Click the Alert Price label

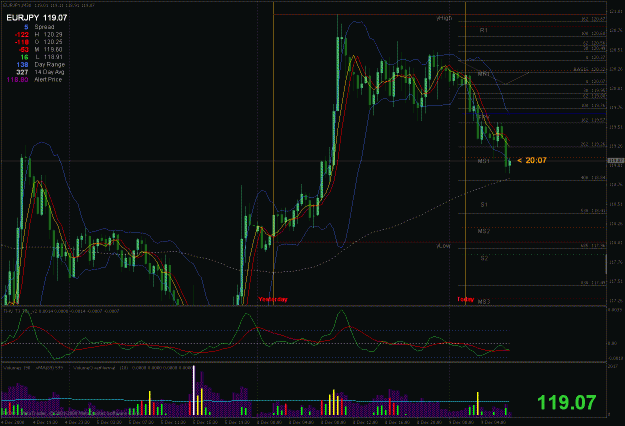point(48,79)
